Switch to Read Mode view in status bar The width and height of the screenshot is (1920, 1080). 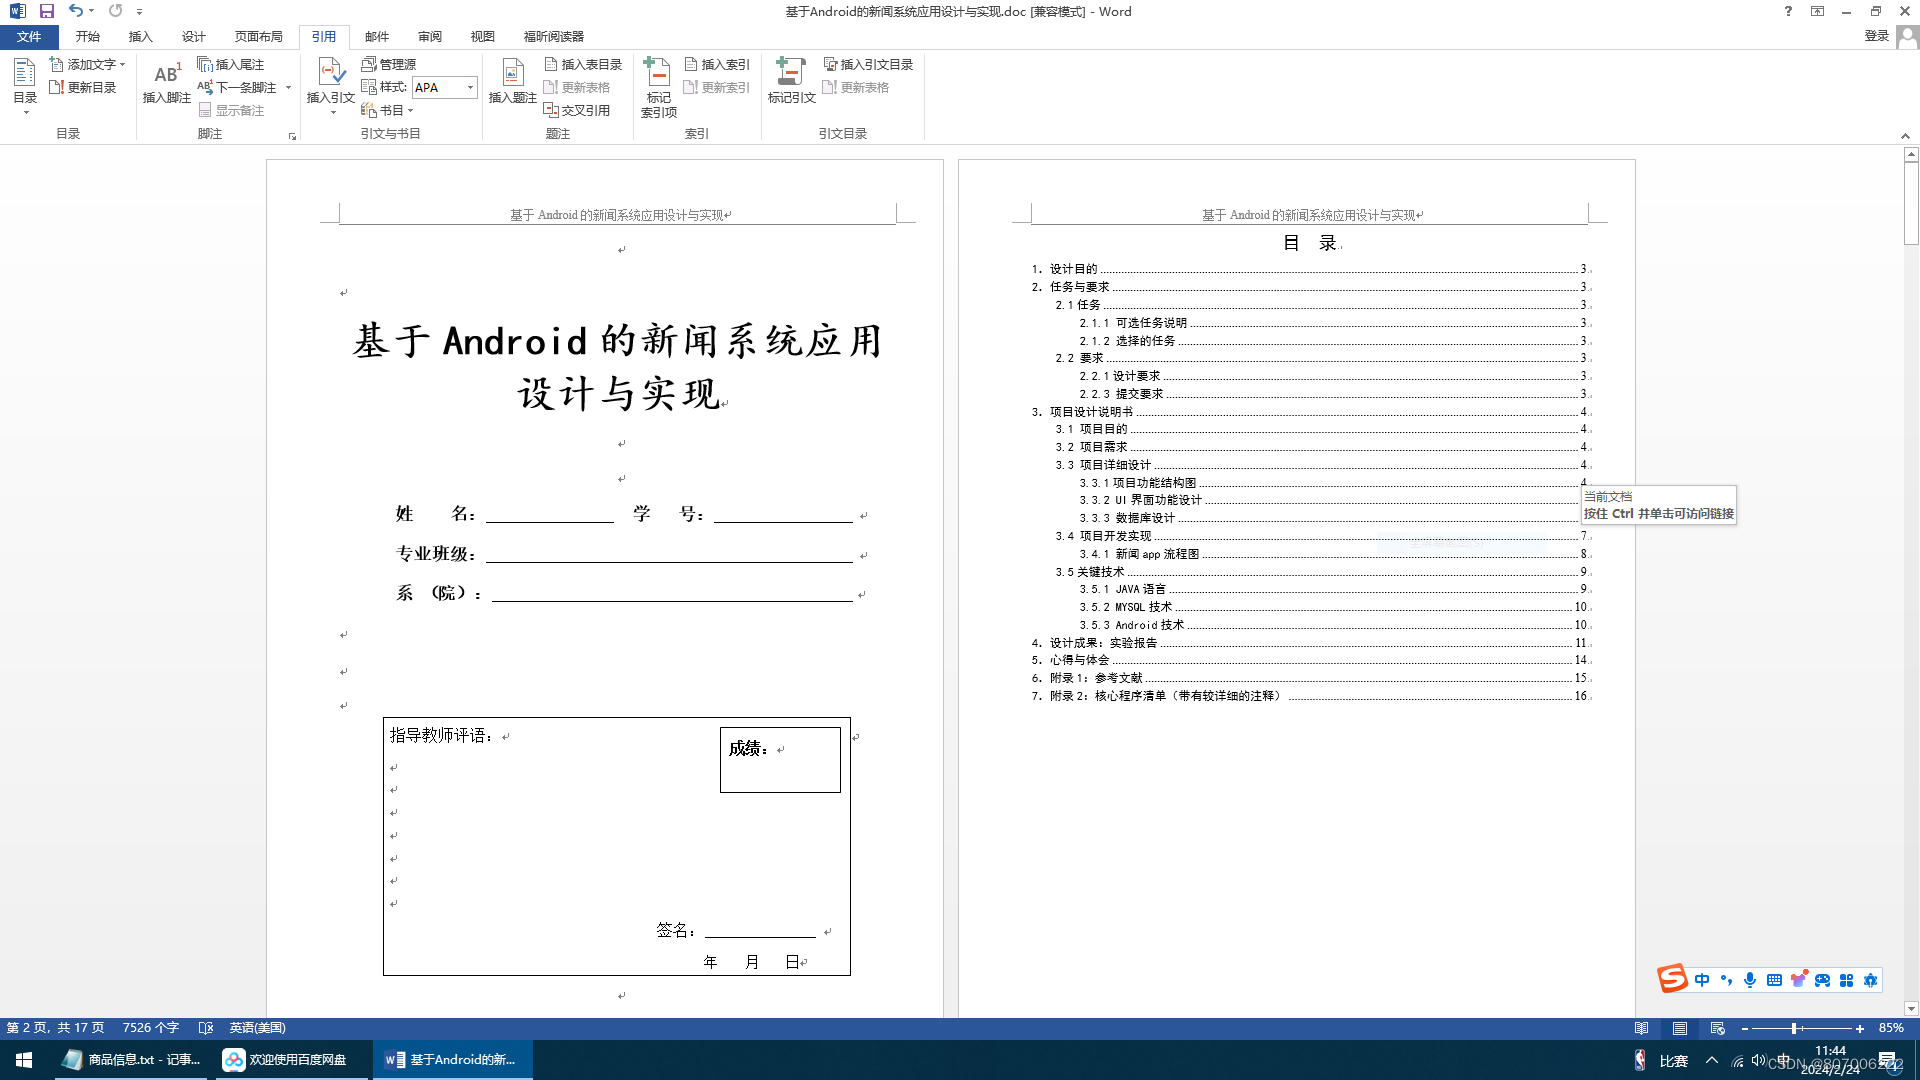click(x=1642, y=1028)
